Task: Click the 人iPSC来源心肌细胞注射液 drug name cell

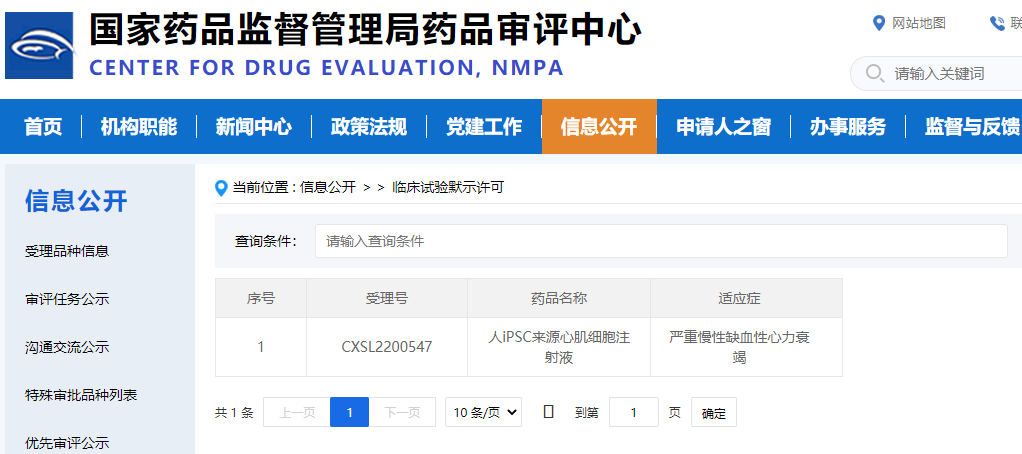Action: [x=559, y=347]
